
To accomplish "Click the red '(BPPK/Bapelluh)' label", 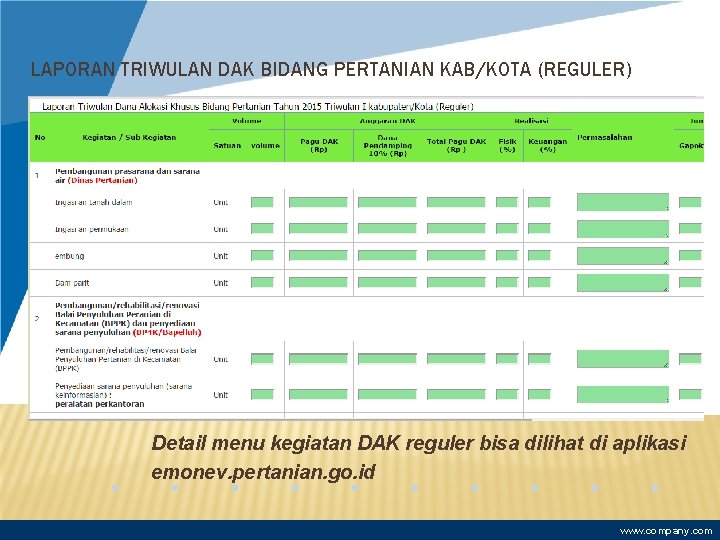I will coord(167,332).
